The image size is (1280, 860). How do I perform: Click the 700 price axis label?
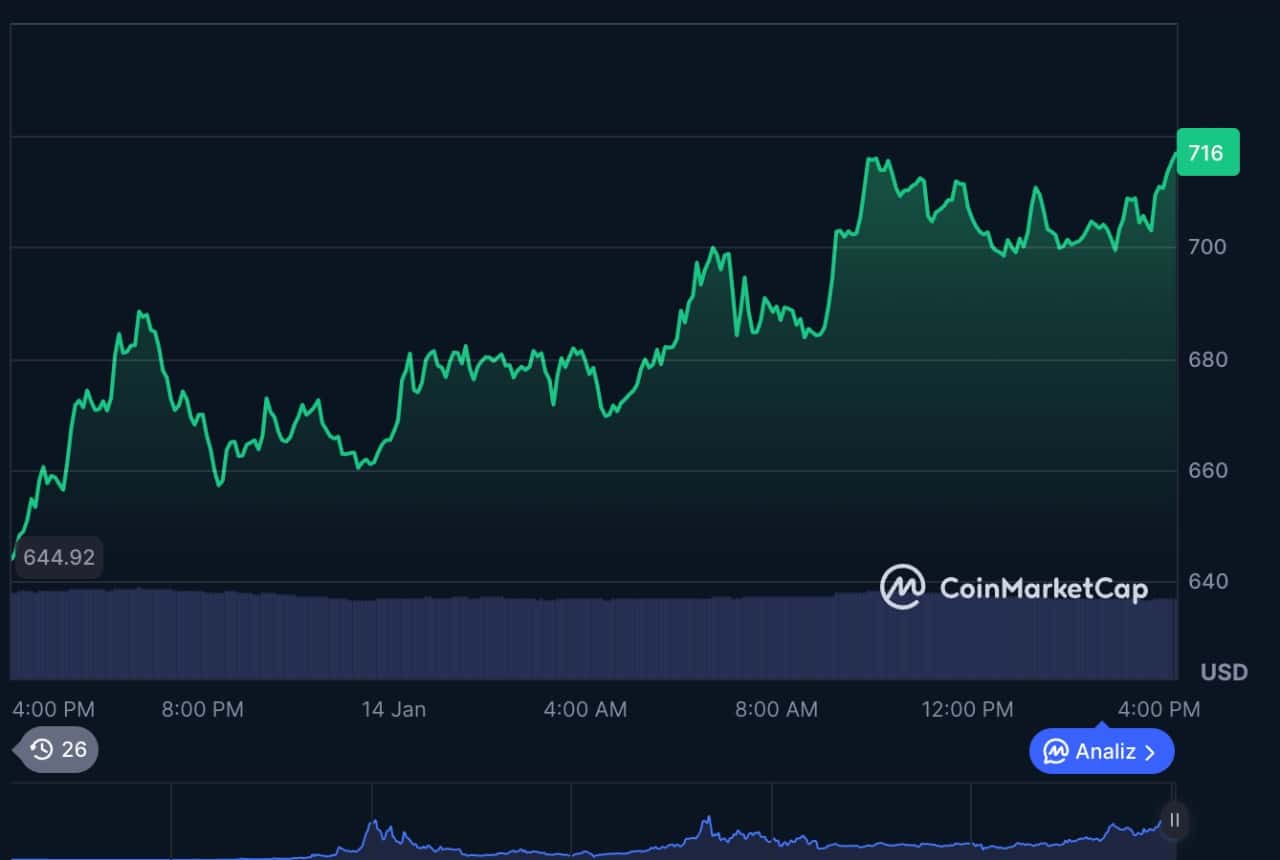1207,247
